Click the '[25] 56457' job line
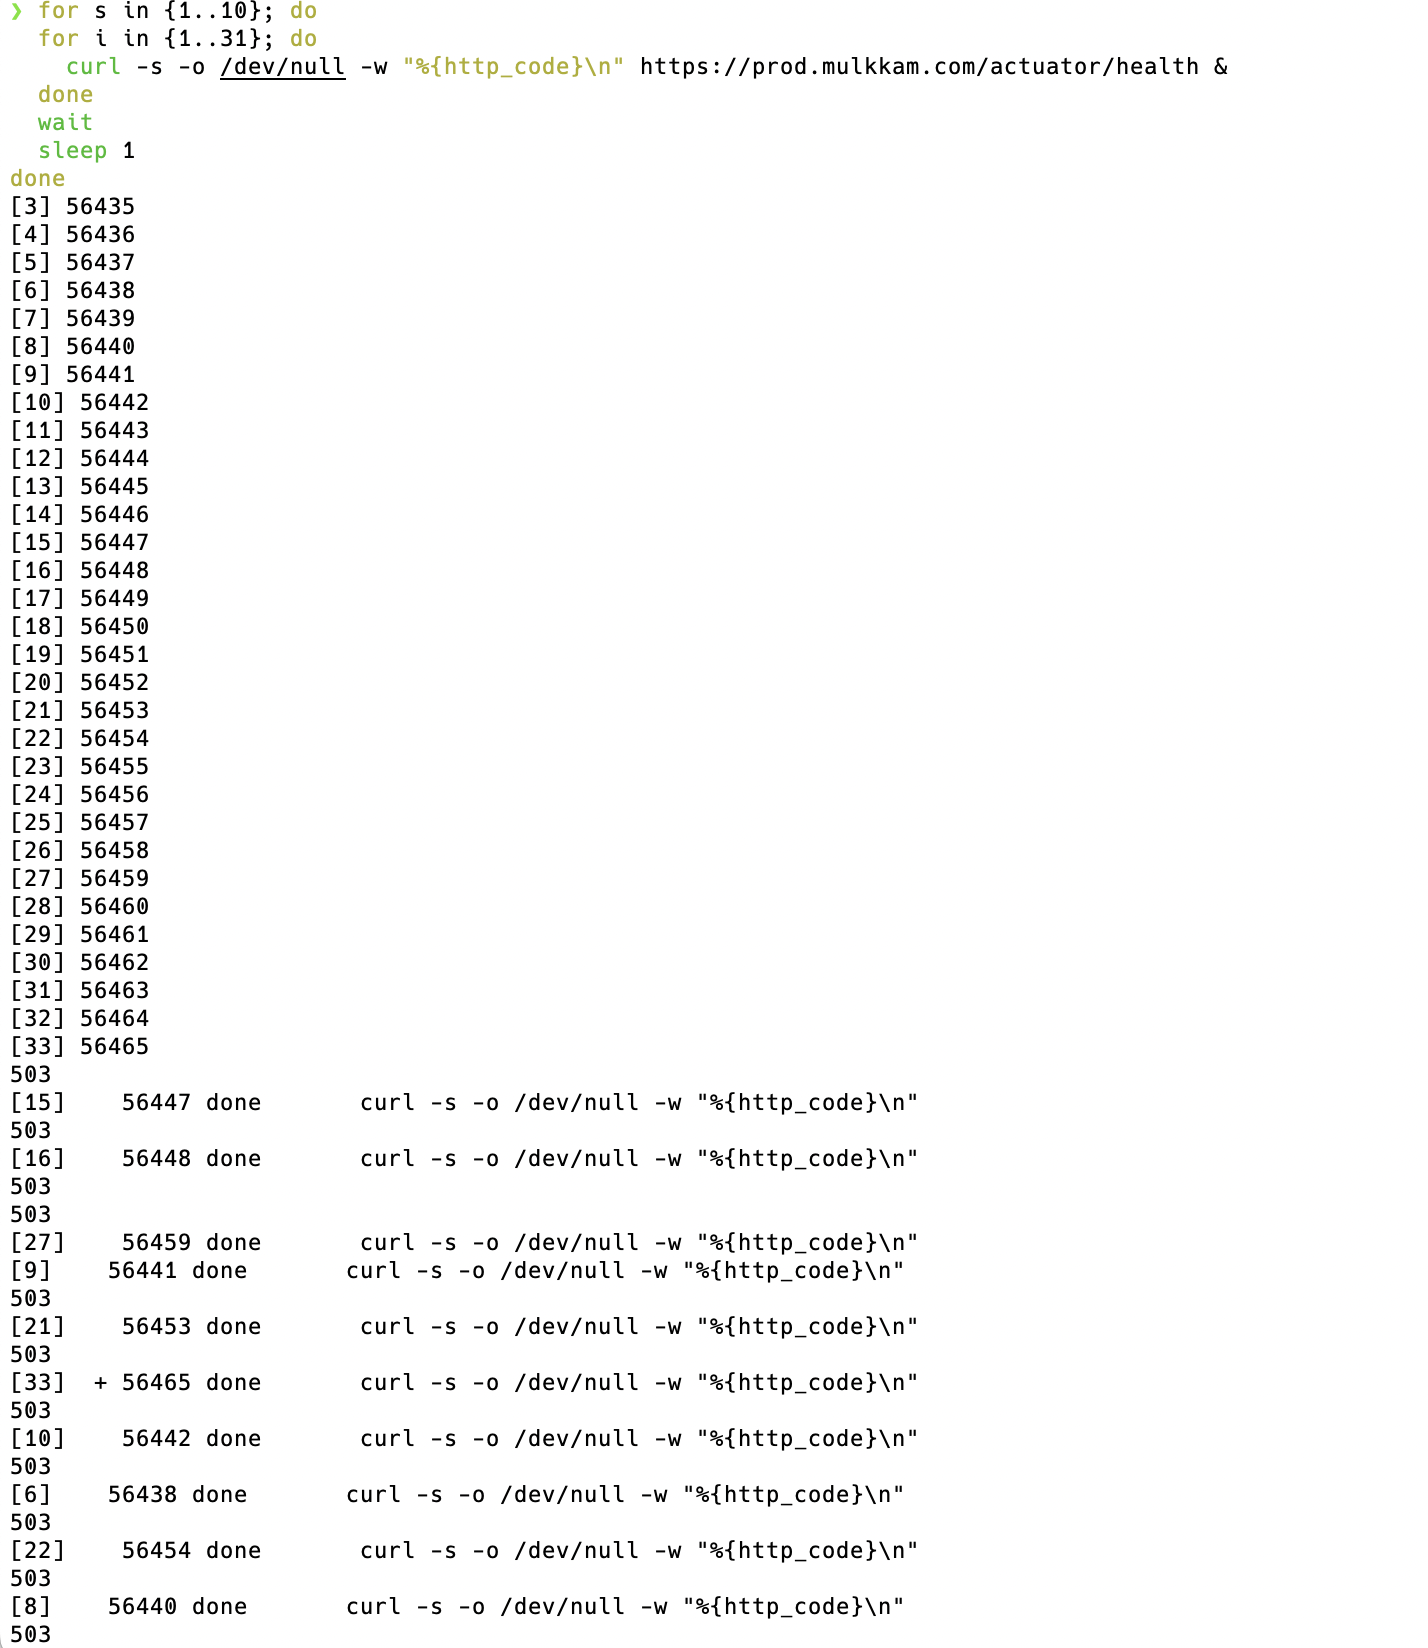This screenshot has height=1648, width=1428. pyautogui.click(x=79, y=822)
